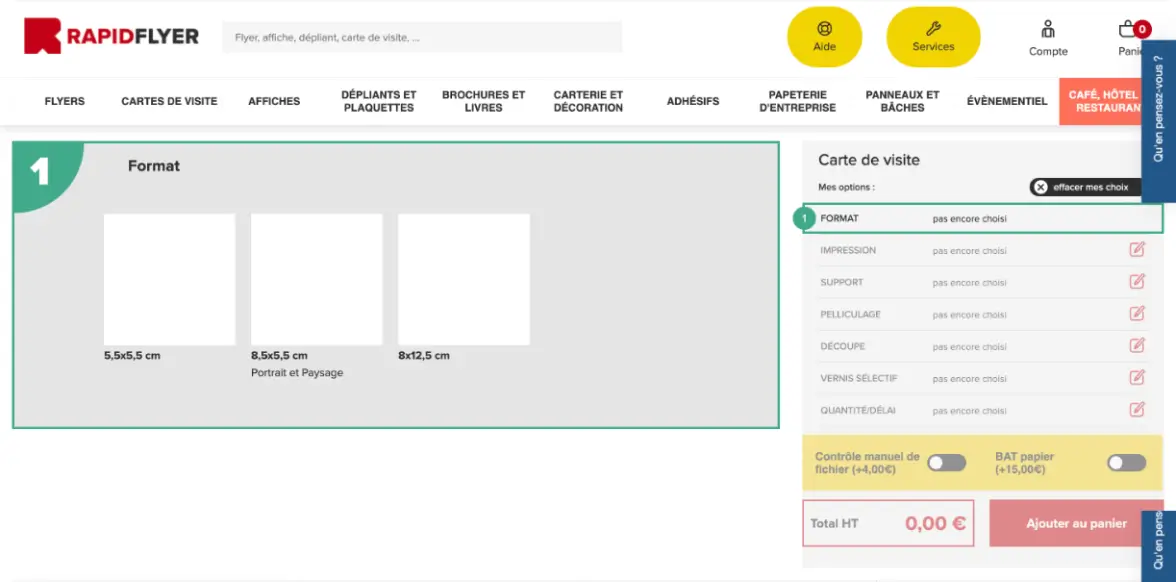The image size is (1176, 582).
Task: Click the edit icon for Support
Action: pyautogui.click(x=1137, y=282)
